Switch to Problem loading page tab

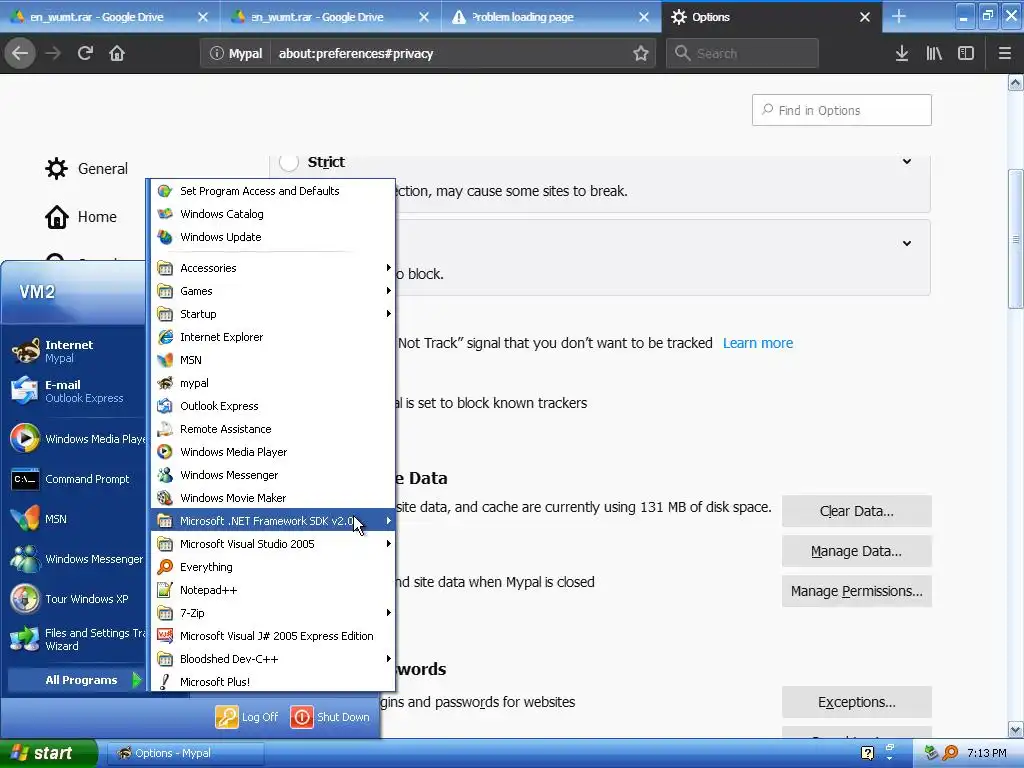pos(551,17)
